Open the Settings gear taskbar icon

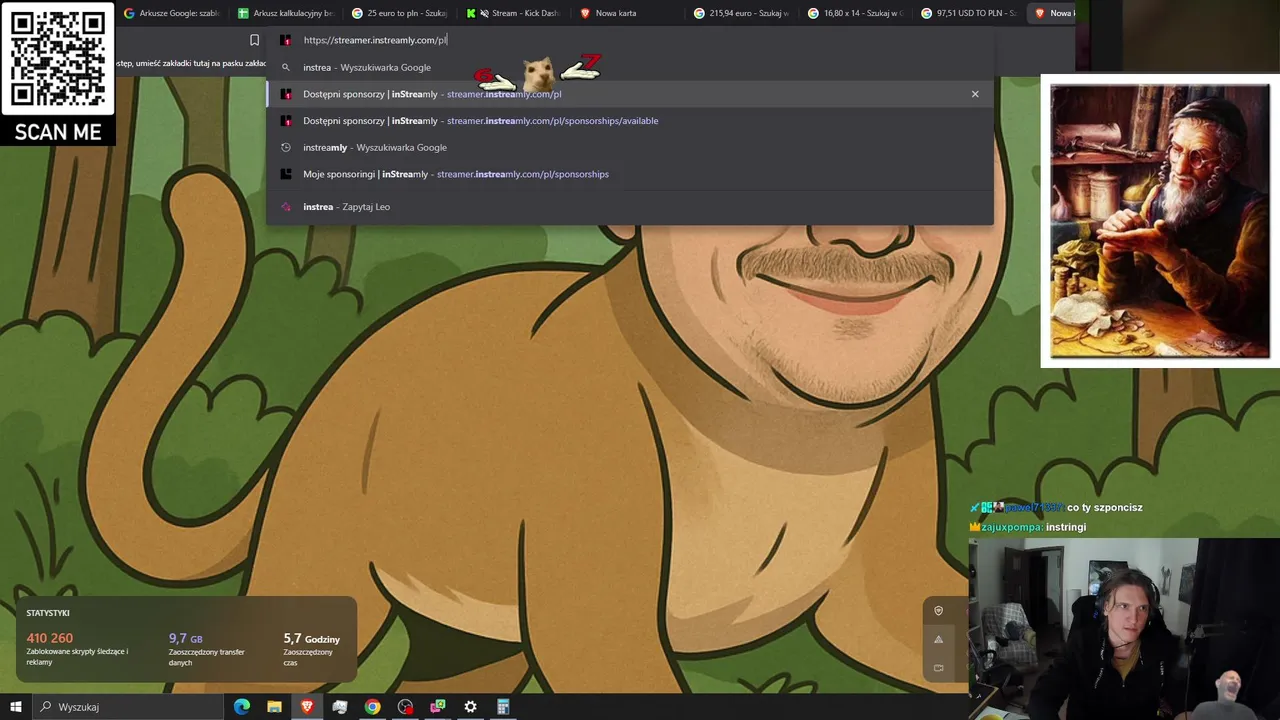(470, 707)
